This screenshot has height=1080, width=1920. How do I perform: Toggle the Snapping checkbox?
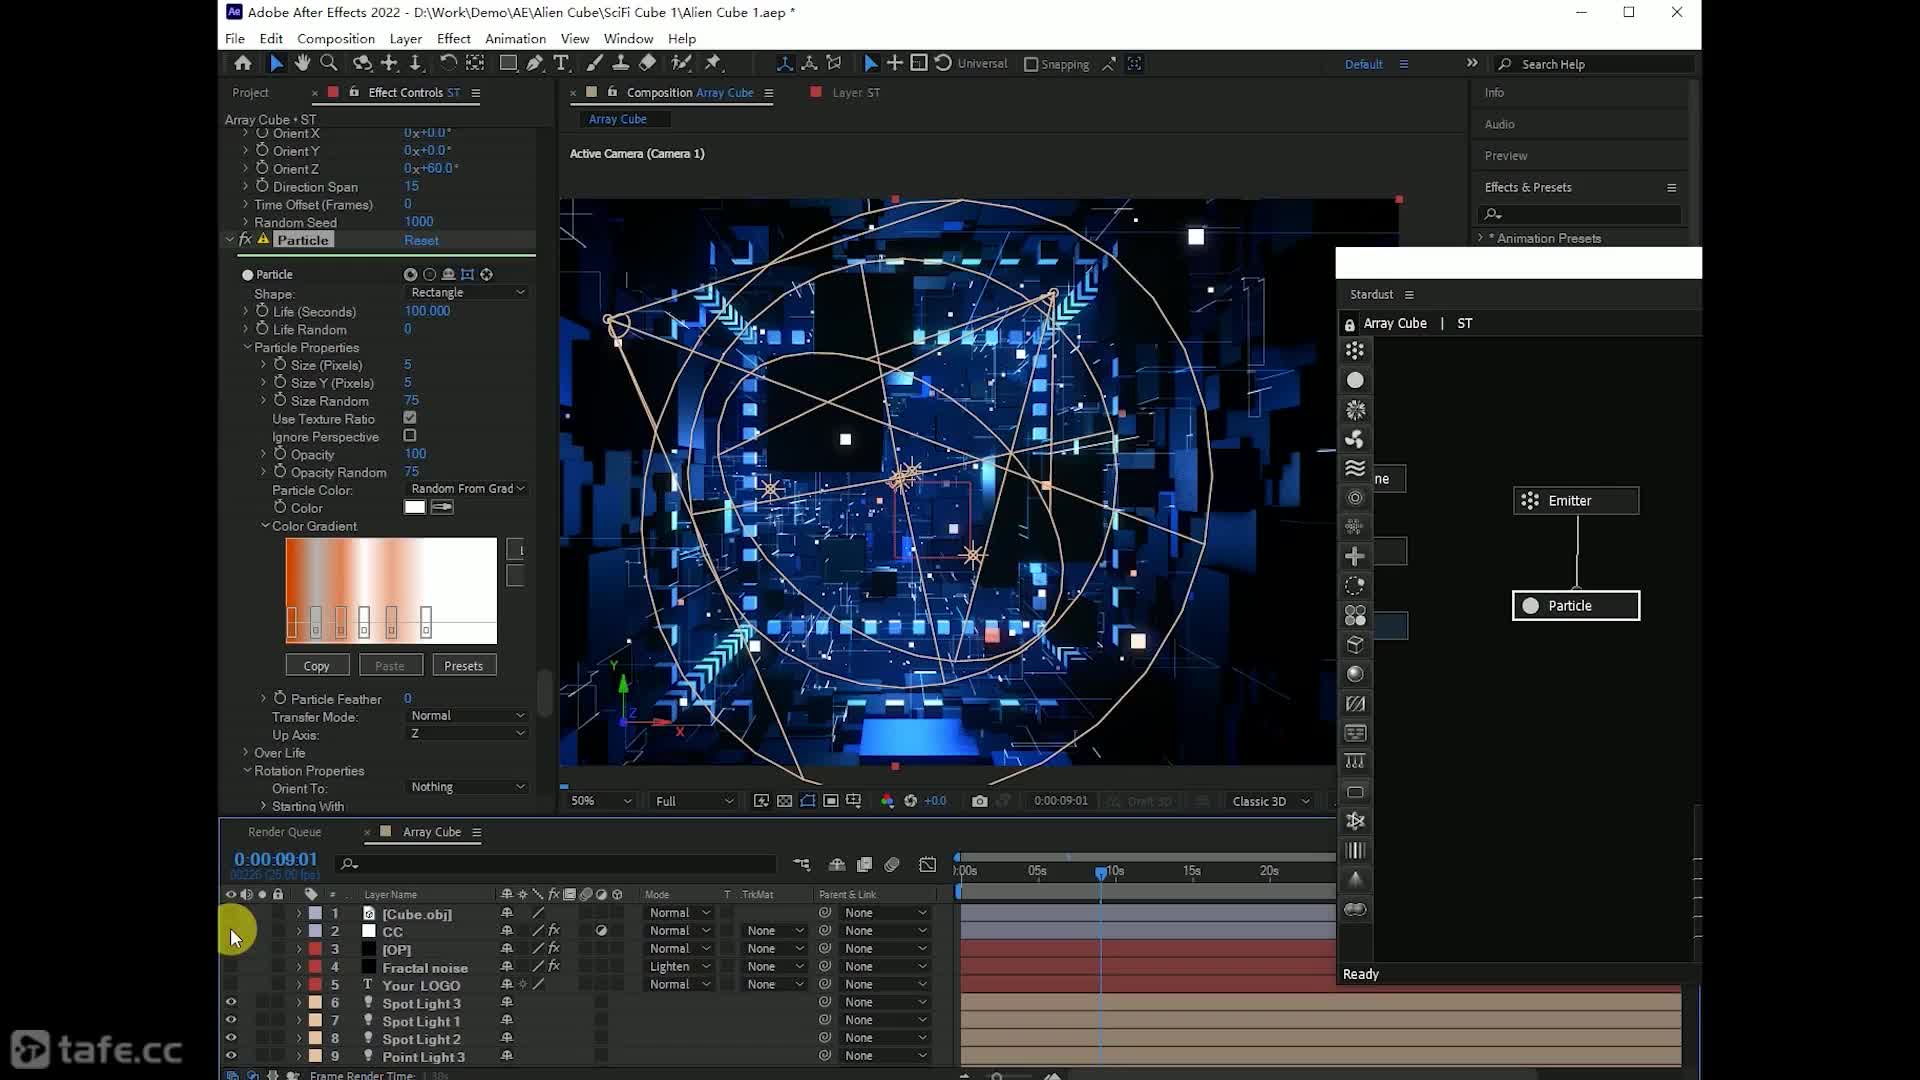pos(1031,64)
